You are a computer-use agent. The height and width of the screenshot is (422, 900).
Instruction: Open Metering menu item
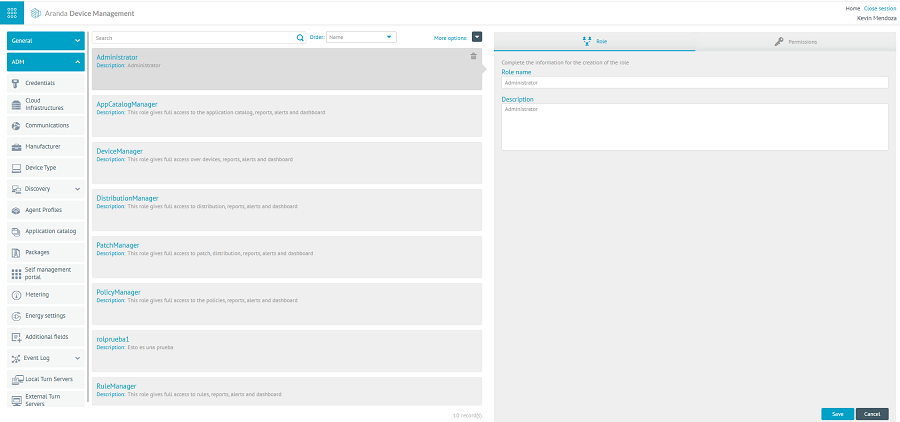coord(46,295)
